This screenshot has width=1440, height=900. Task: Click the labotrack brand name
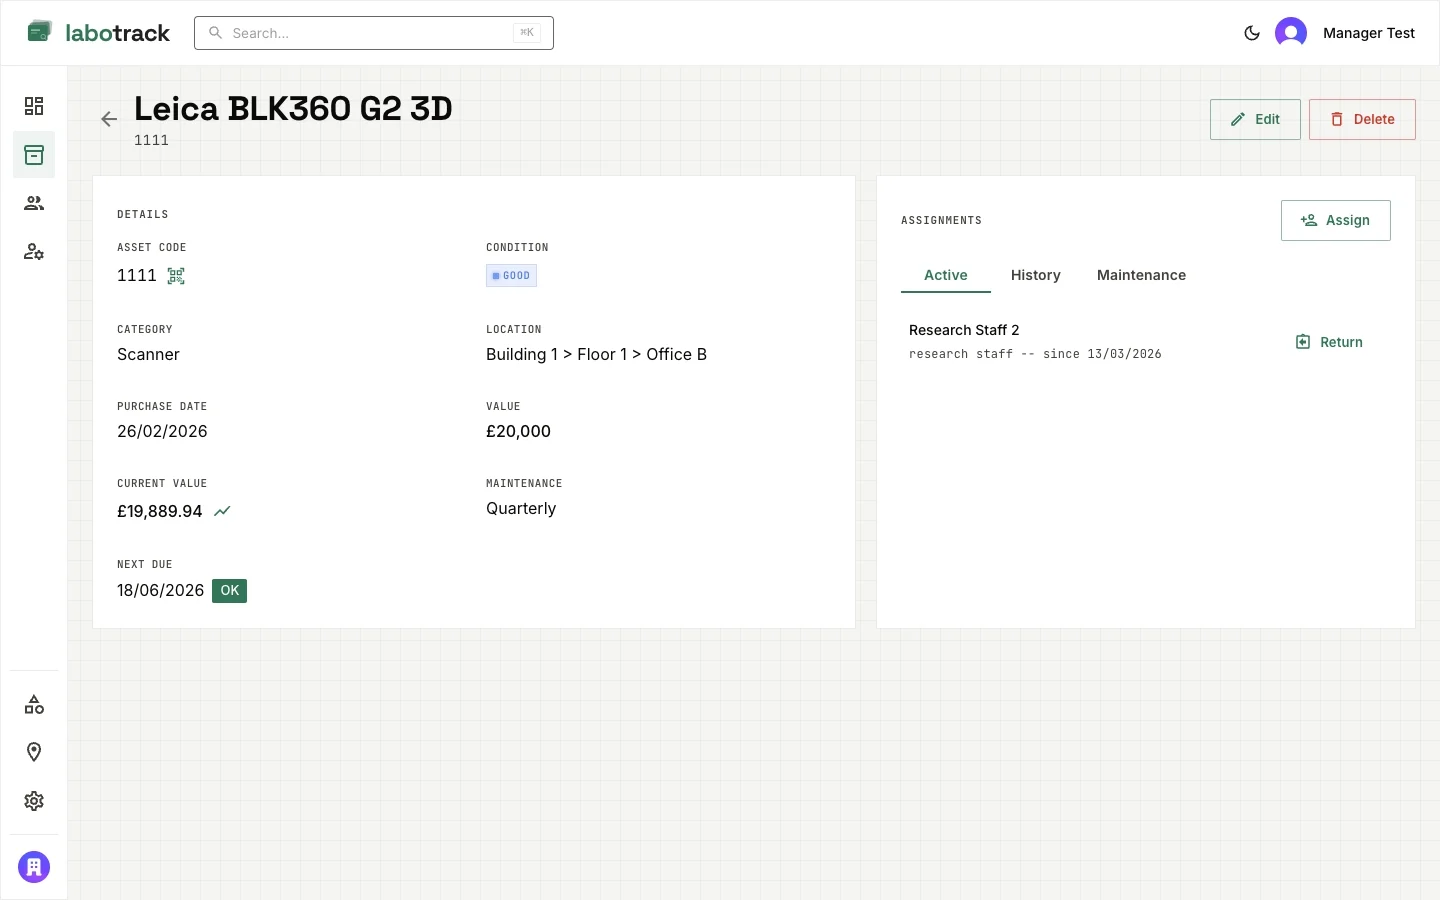click(117, 33)
